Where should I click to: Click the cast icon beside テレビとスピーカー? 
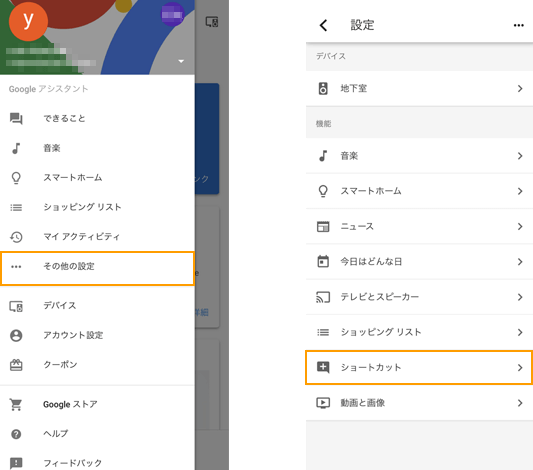coord(323,297)
